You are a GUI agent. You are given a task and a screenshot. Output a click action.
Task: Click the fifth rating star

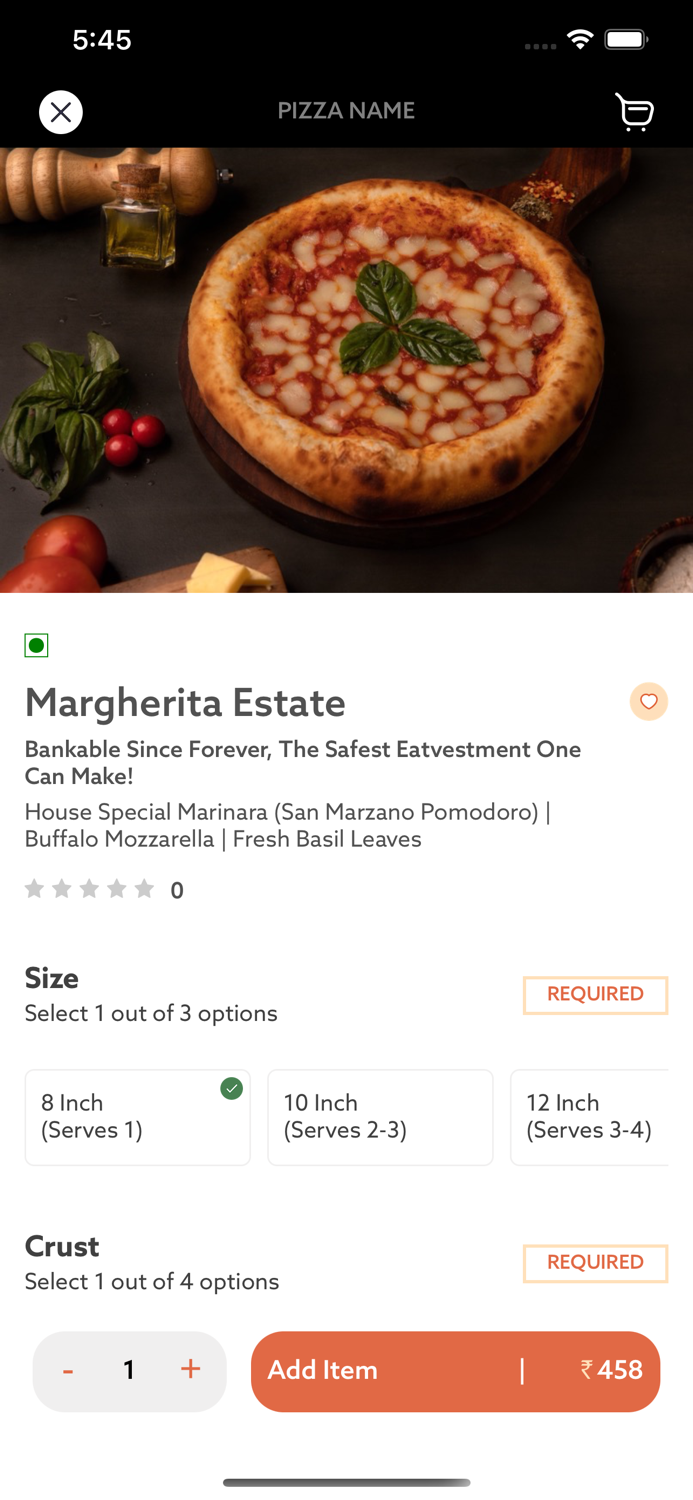(x=144, y=888)
